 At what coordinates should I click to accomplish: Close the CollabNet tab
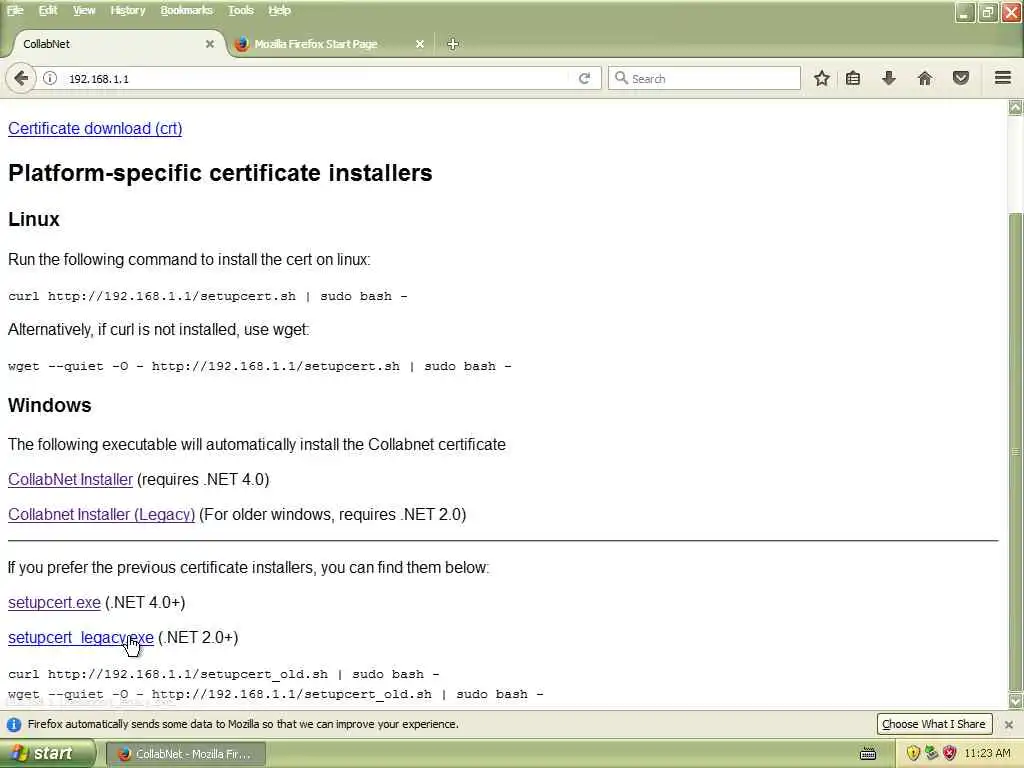coord(210,44)
